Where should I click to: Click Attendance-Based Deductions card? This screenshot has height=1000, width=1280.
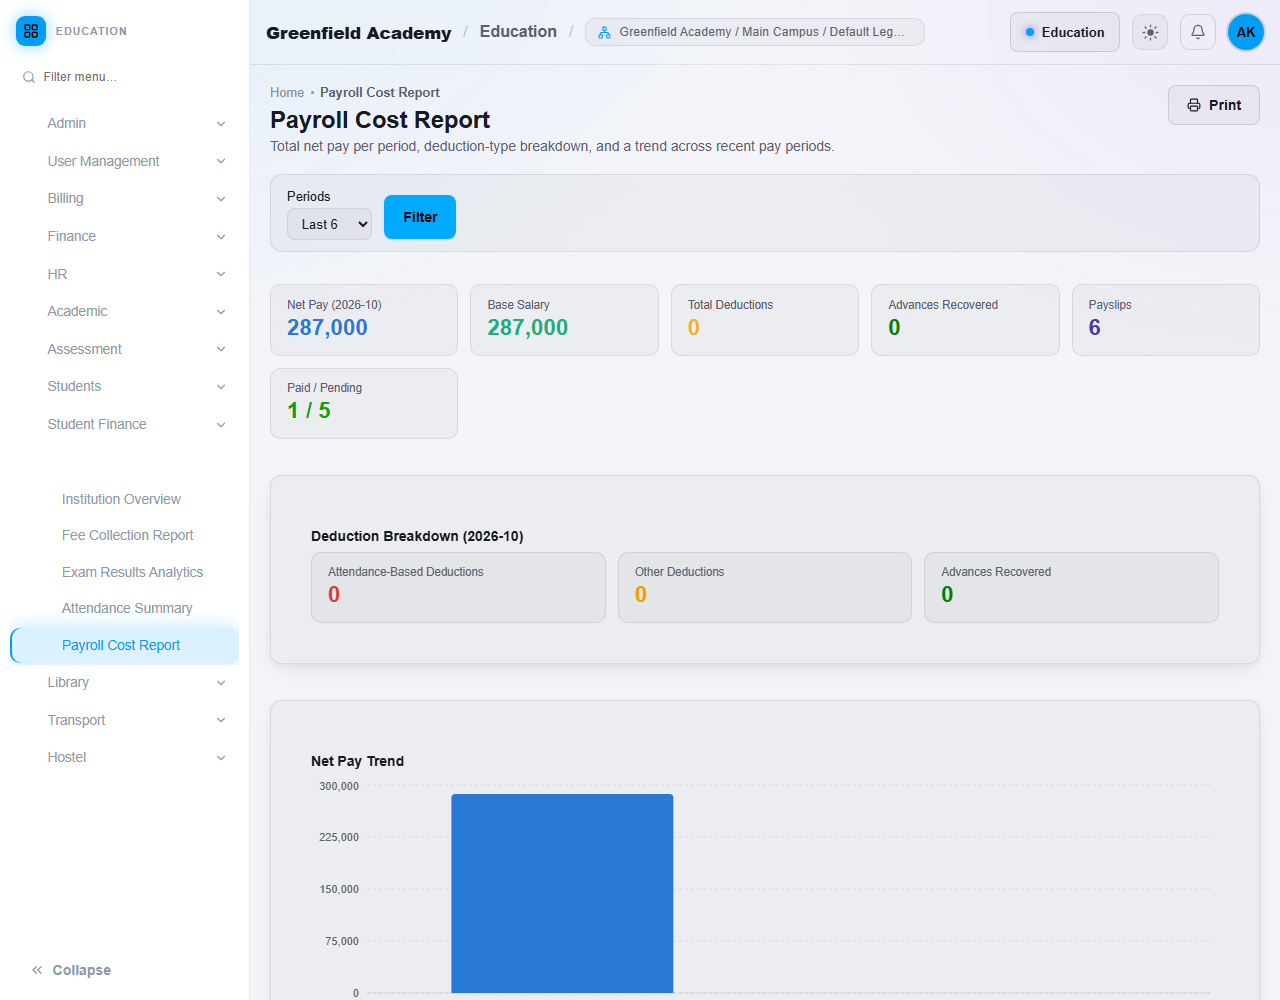tap(458, 587)
